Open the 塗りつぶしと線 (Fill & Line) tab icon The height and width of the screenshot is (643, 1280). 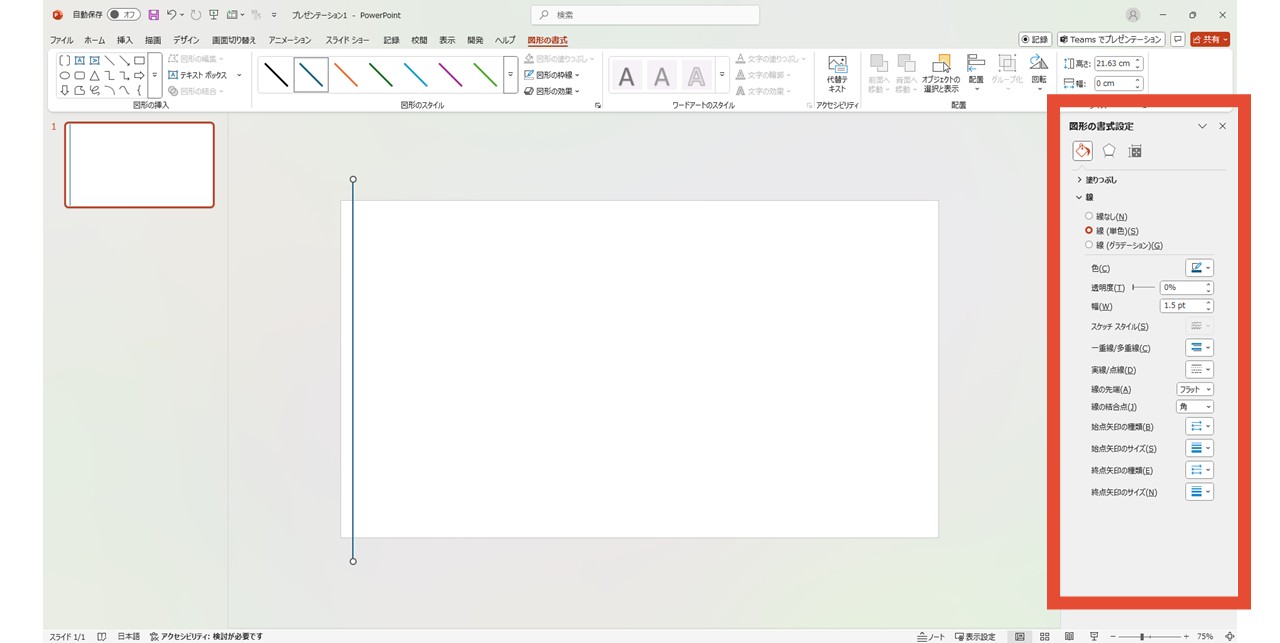pyautogui.click(x=1082, y=151)
